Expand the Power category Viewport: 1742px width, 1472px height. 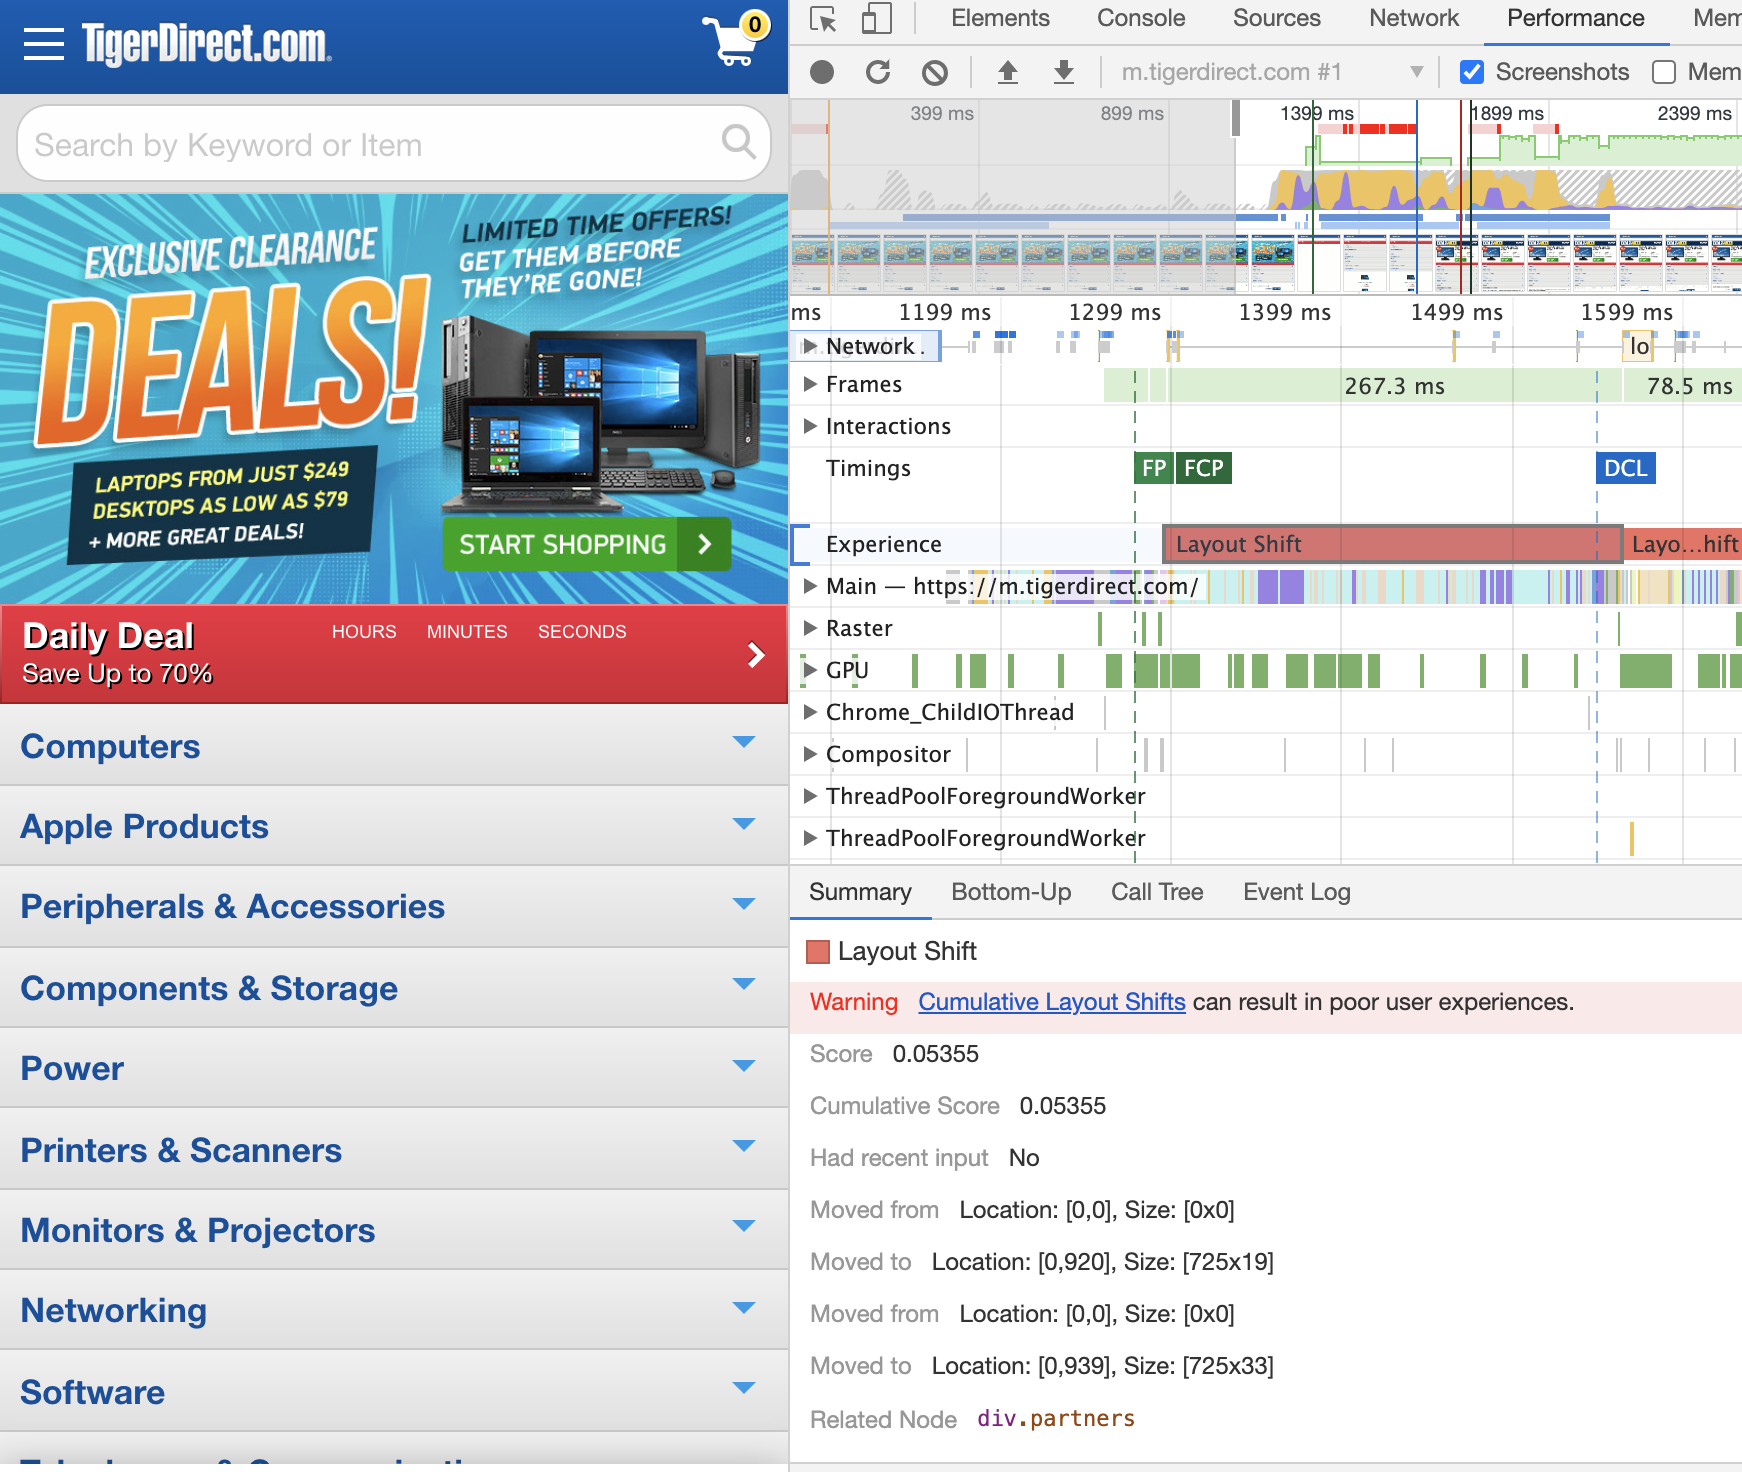pyautogui.click(x=394, y=1068)
